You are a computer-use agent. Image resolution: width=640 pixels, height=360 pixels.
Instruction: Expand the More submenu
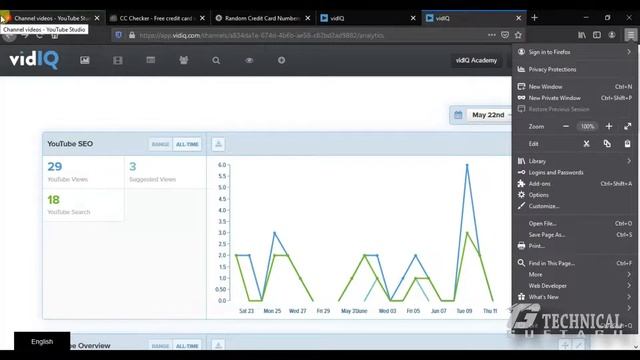click(x=574, y=274)
